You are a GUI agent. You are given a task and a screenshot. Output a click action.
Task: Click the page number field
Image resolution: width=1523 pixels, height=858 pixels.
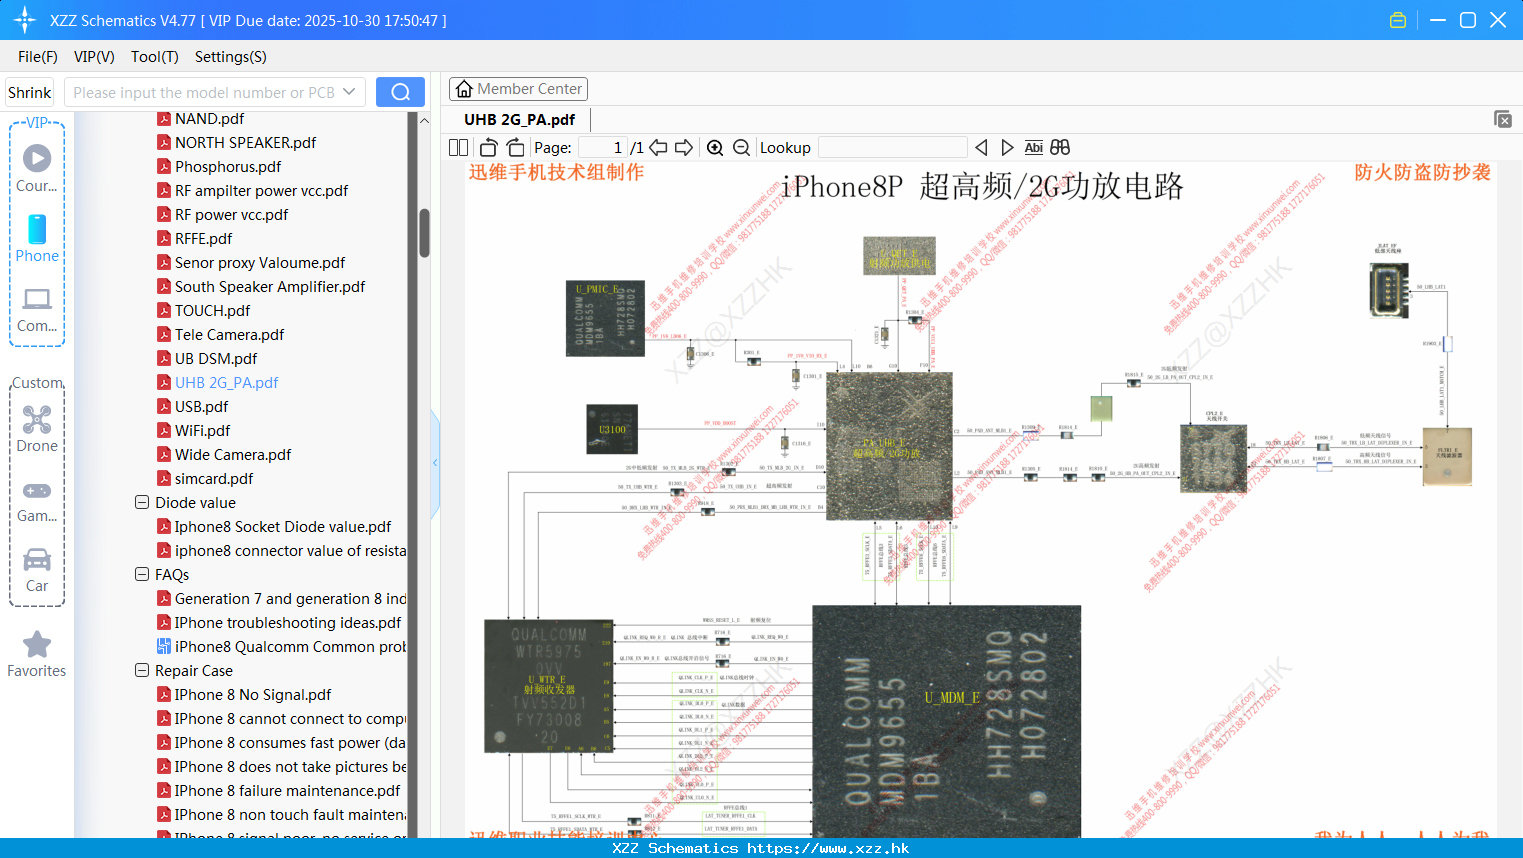pyautogui.click(x=603, y=147)
